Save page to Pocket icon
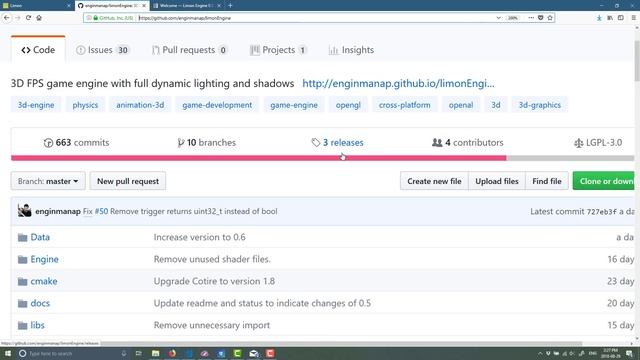The height and width of the screenshot is (360, 640). [x=540, y=18]
